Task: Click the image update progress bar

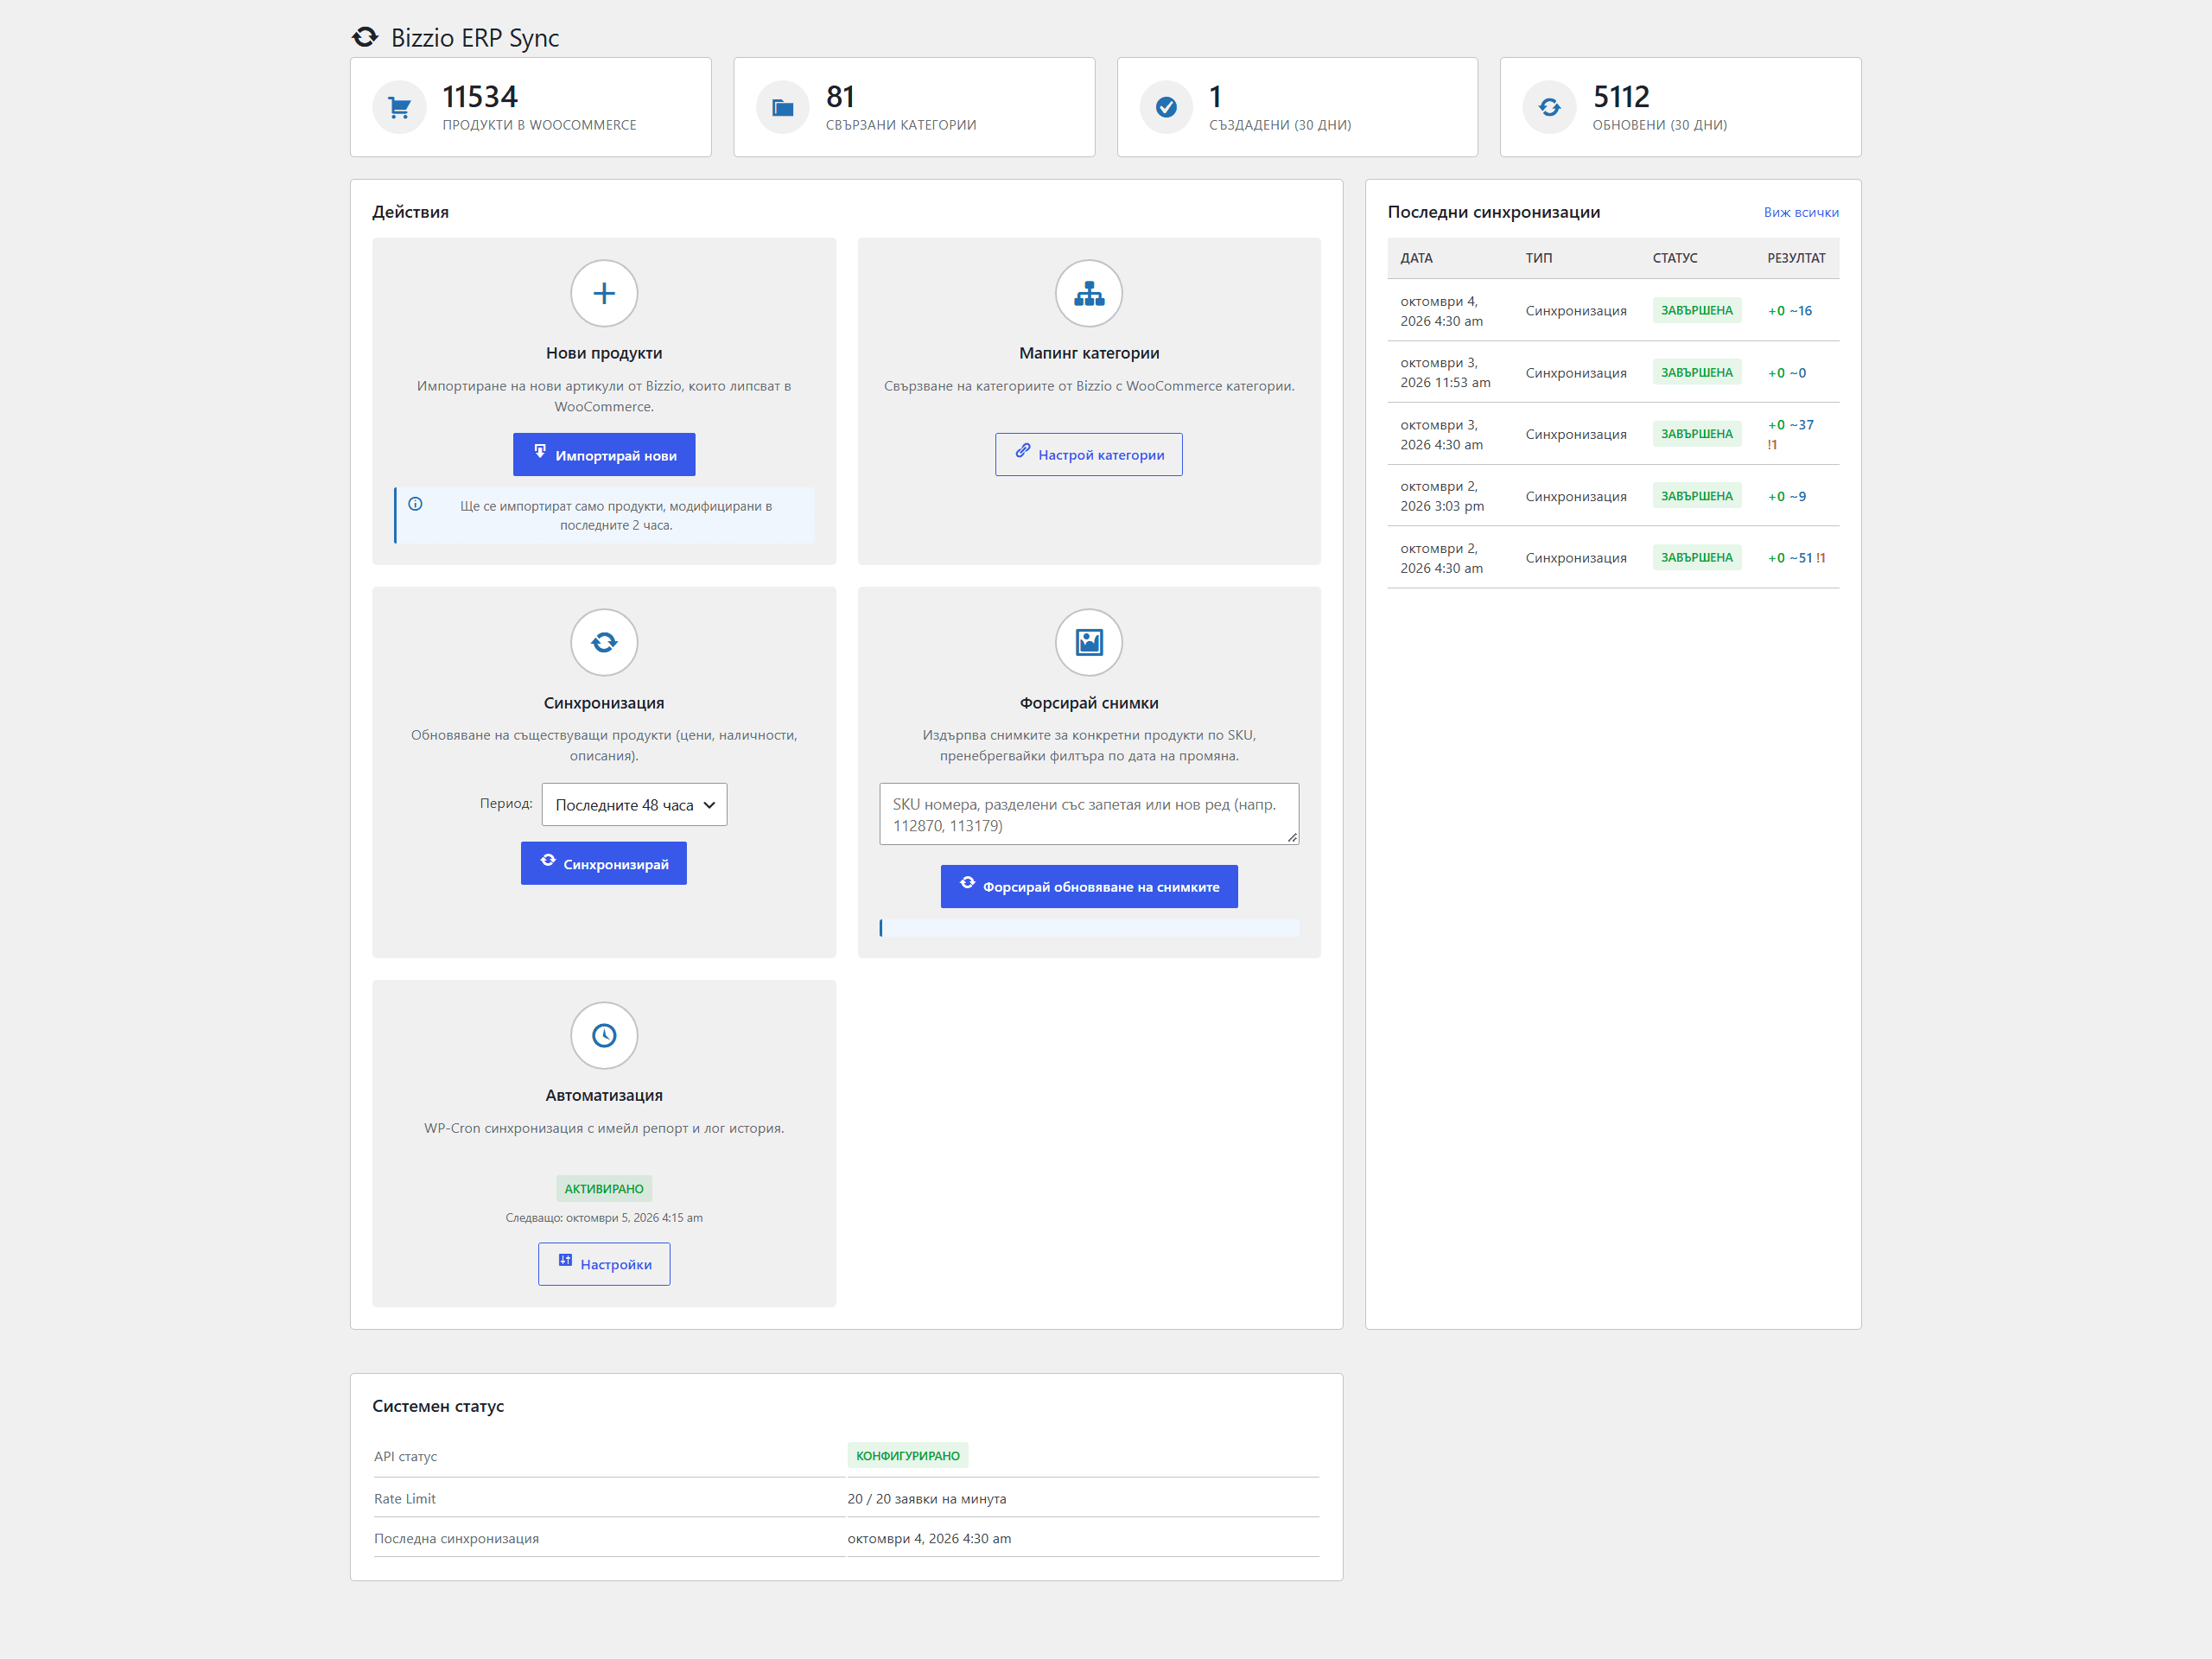Action: click(1088, 928)
